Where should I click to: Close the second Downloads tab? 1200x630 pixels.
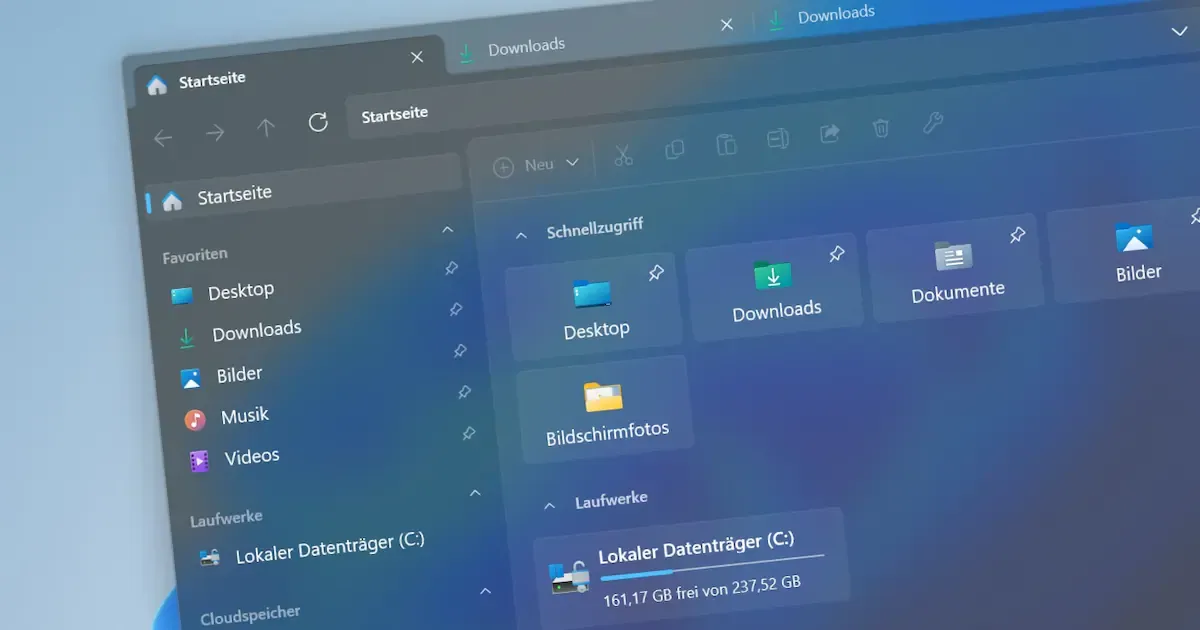(x=727, y=24)
